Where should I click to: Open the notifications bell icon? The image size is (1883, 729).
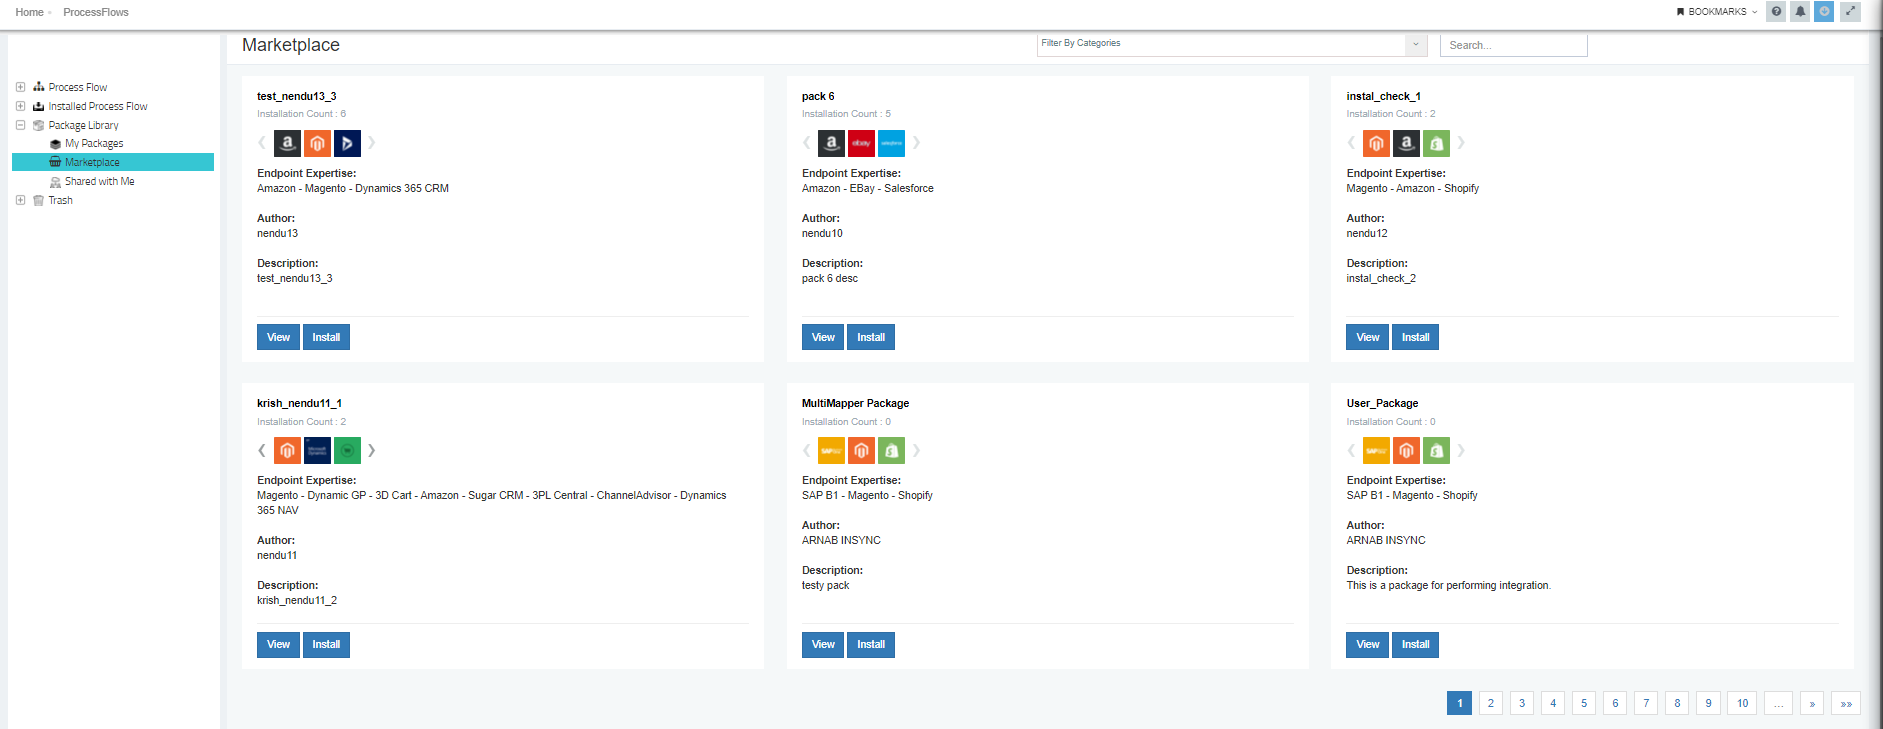(x=1800, y=12)
